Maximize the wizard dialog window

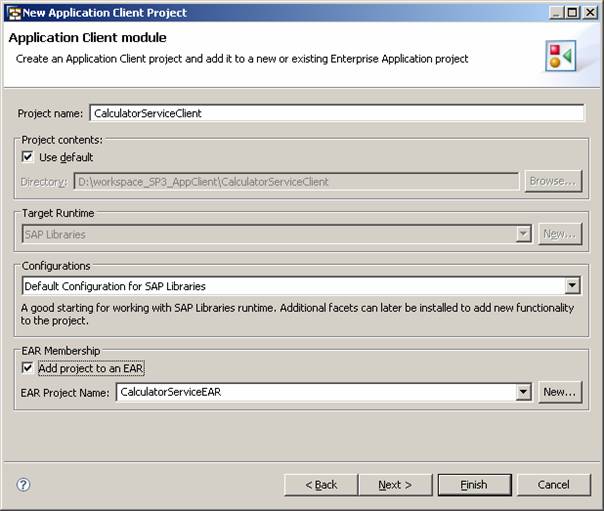pyautogui.click(x=573, y=12)
